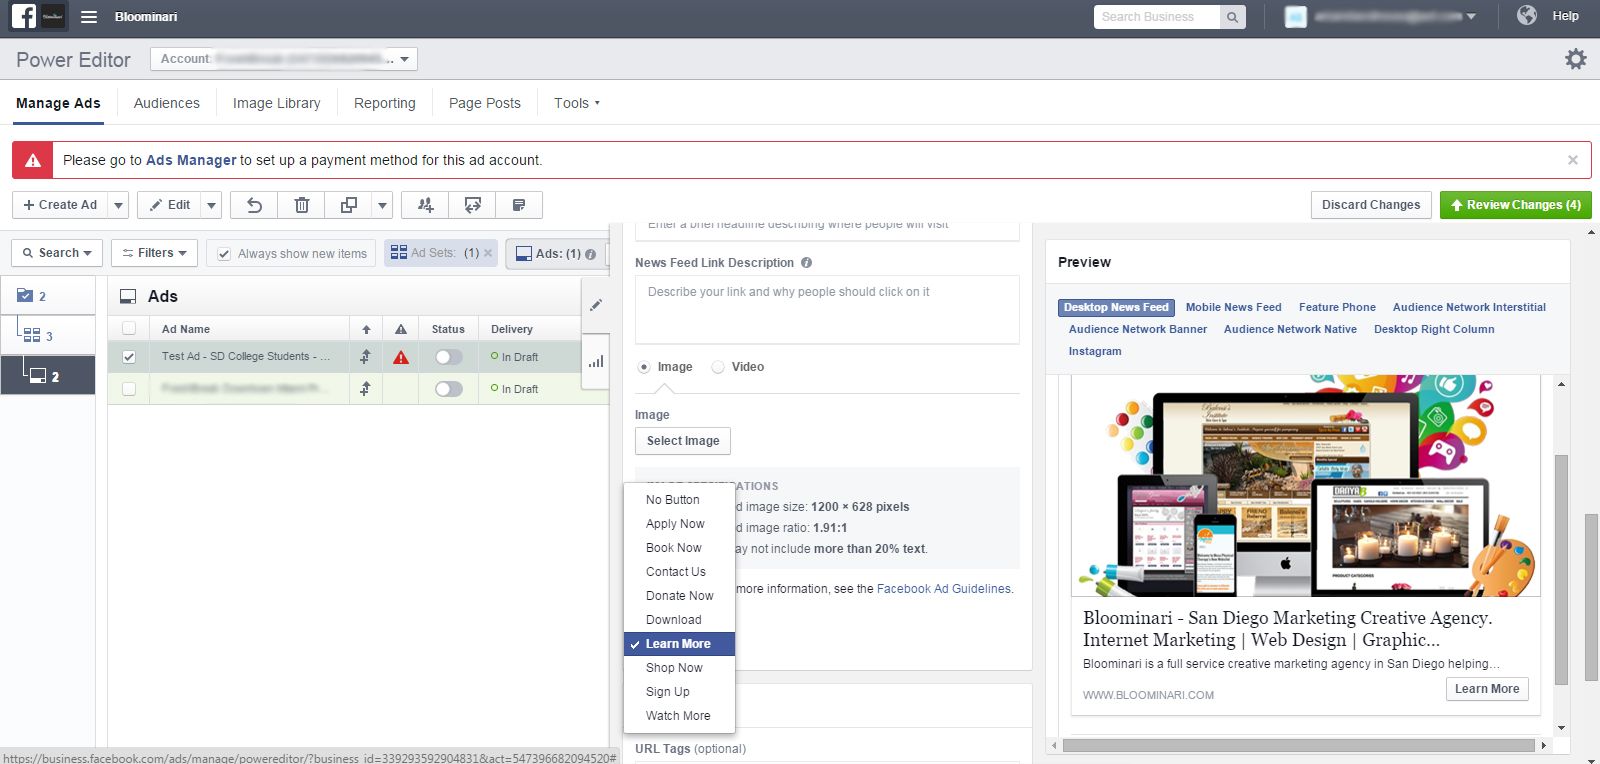The width and height of the screenshot is (1600, 764).
Task: Toggle status switch for Test Ad row
Action: pos(448,357)
